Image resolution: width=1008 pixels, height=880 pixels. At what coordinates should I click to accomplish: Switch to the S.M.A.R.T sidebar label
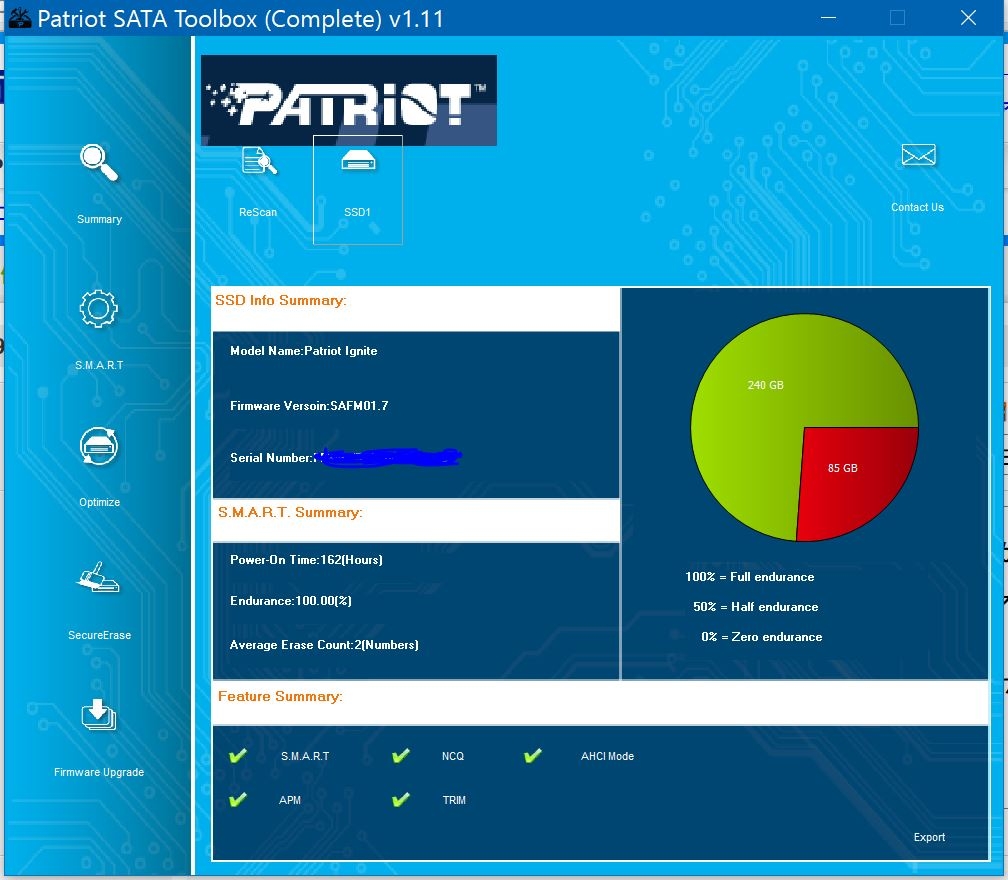point(99,365)
